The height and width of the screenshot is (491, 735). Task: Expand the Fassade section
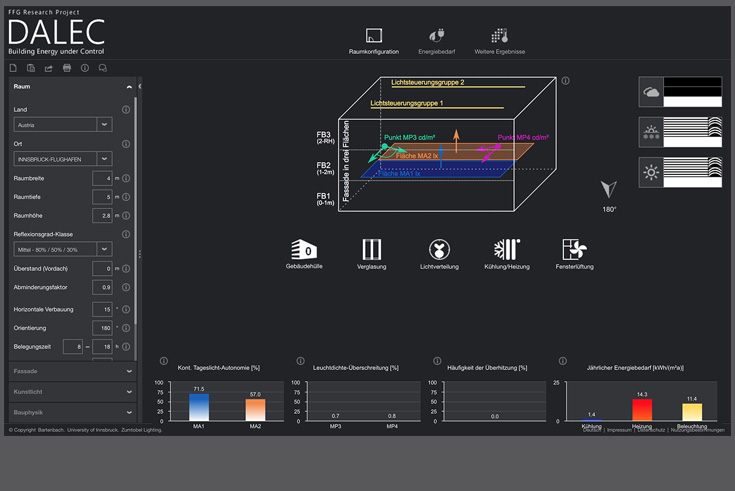coord(70,370)
